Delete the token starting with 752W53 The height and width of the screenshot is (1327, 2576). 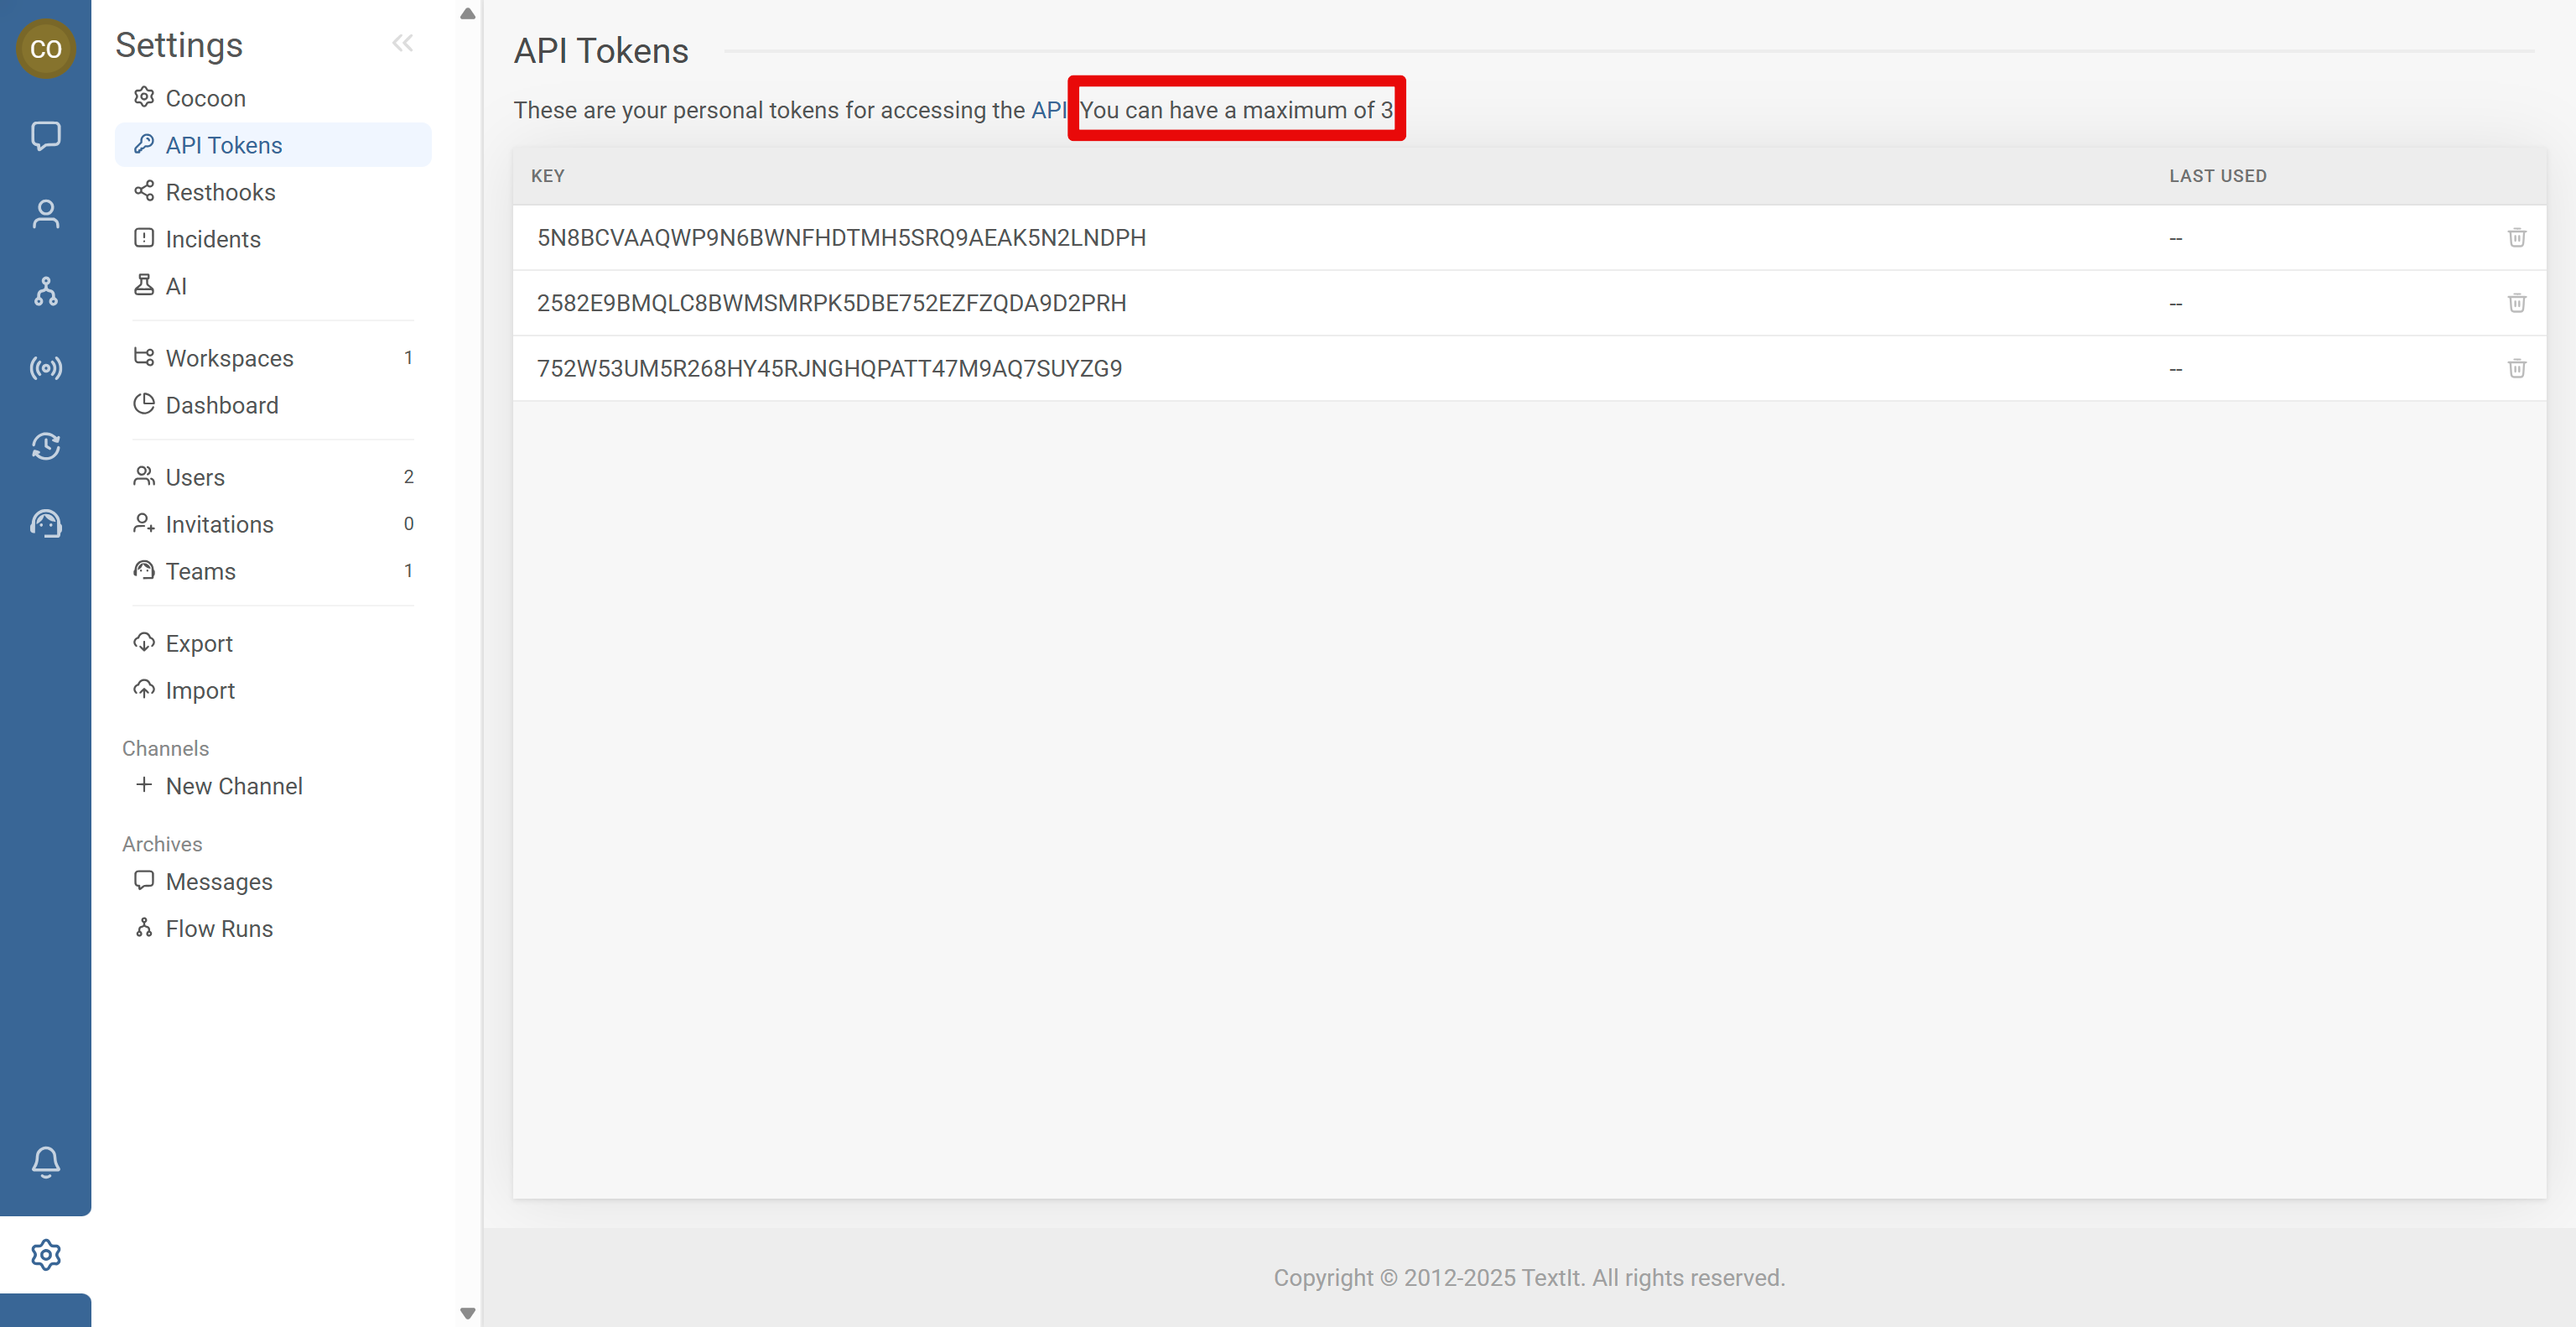tap(2516, 368)
